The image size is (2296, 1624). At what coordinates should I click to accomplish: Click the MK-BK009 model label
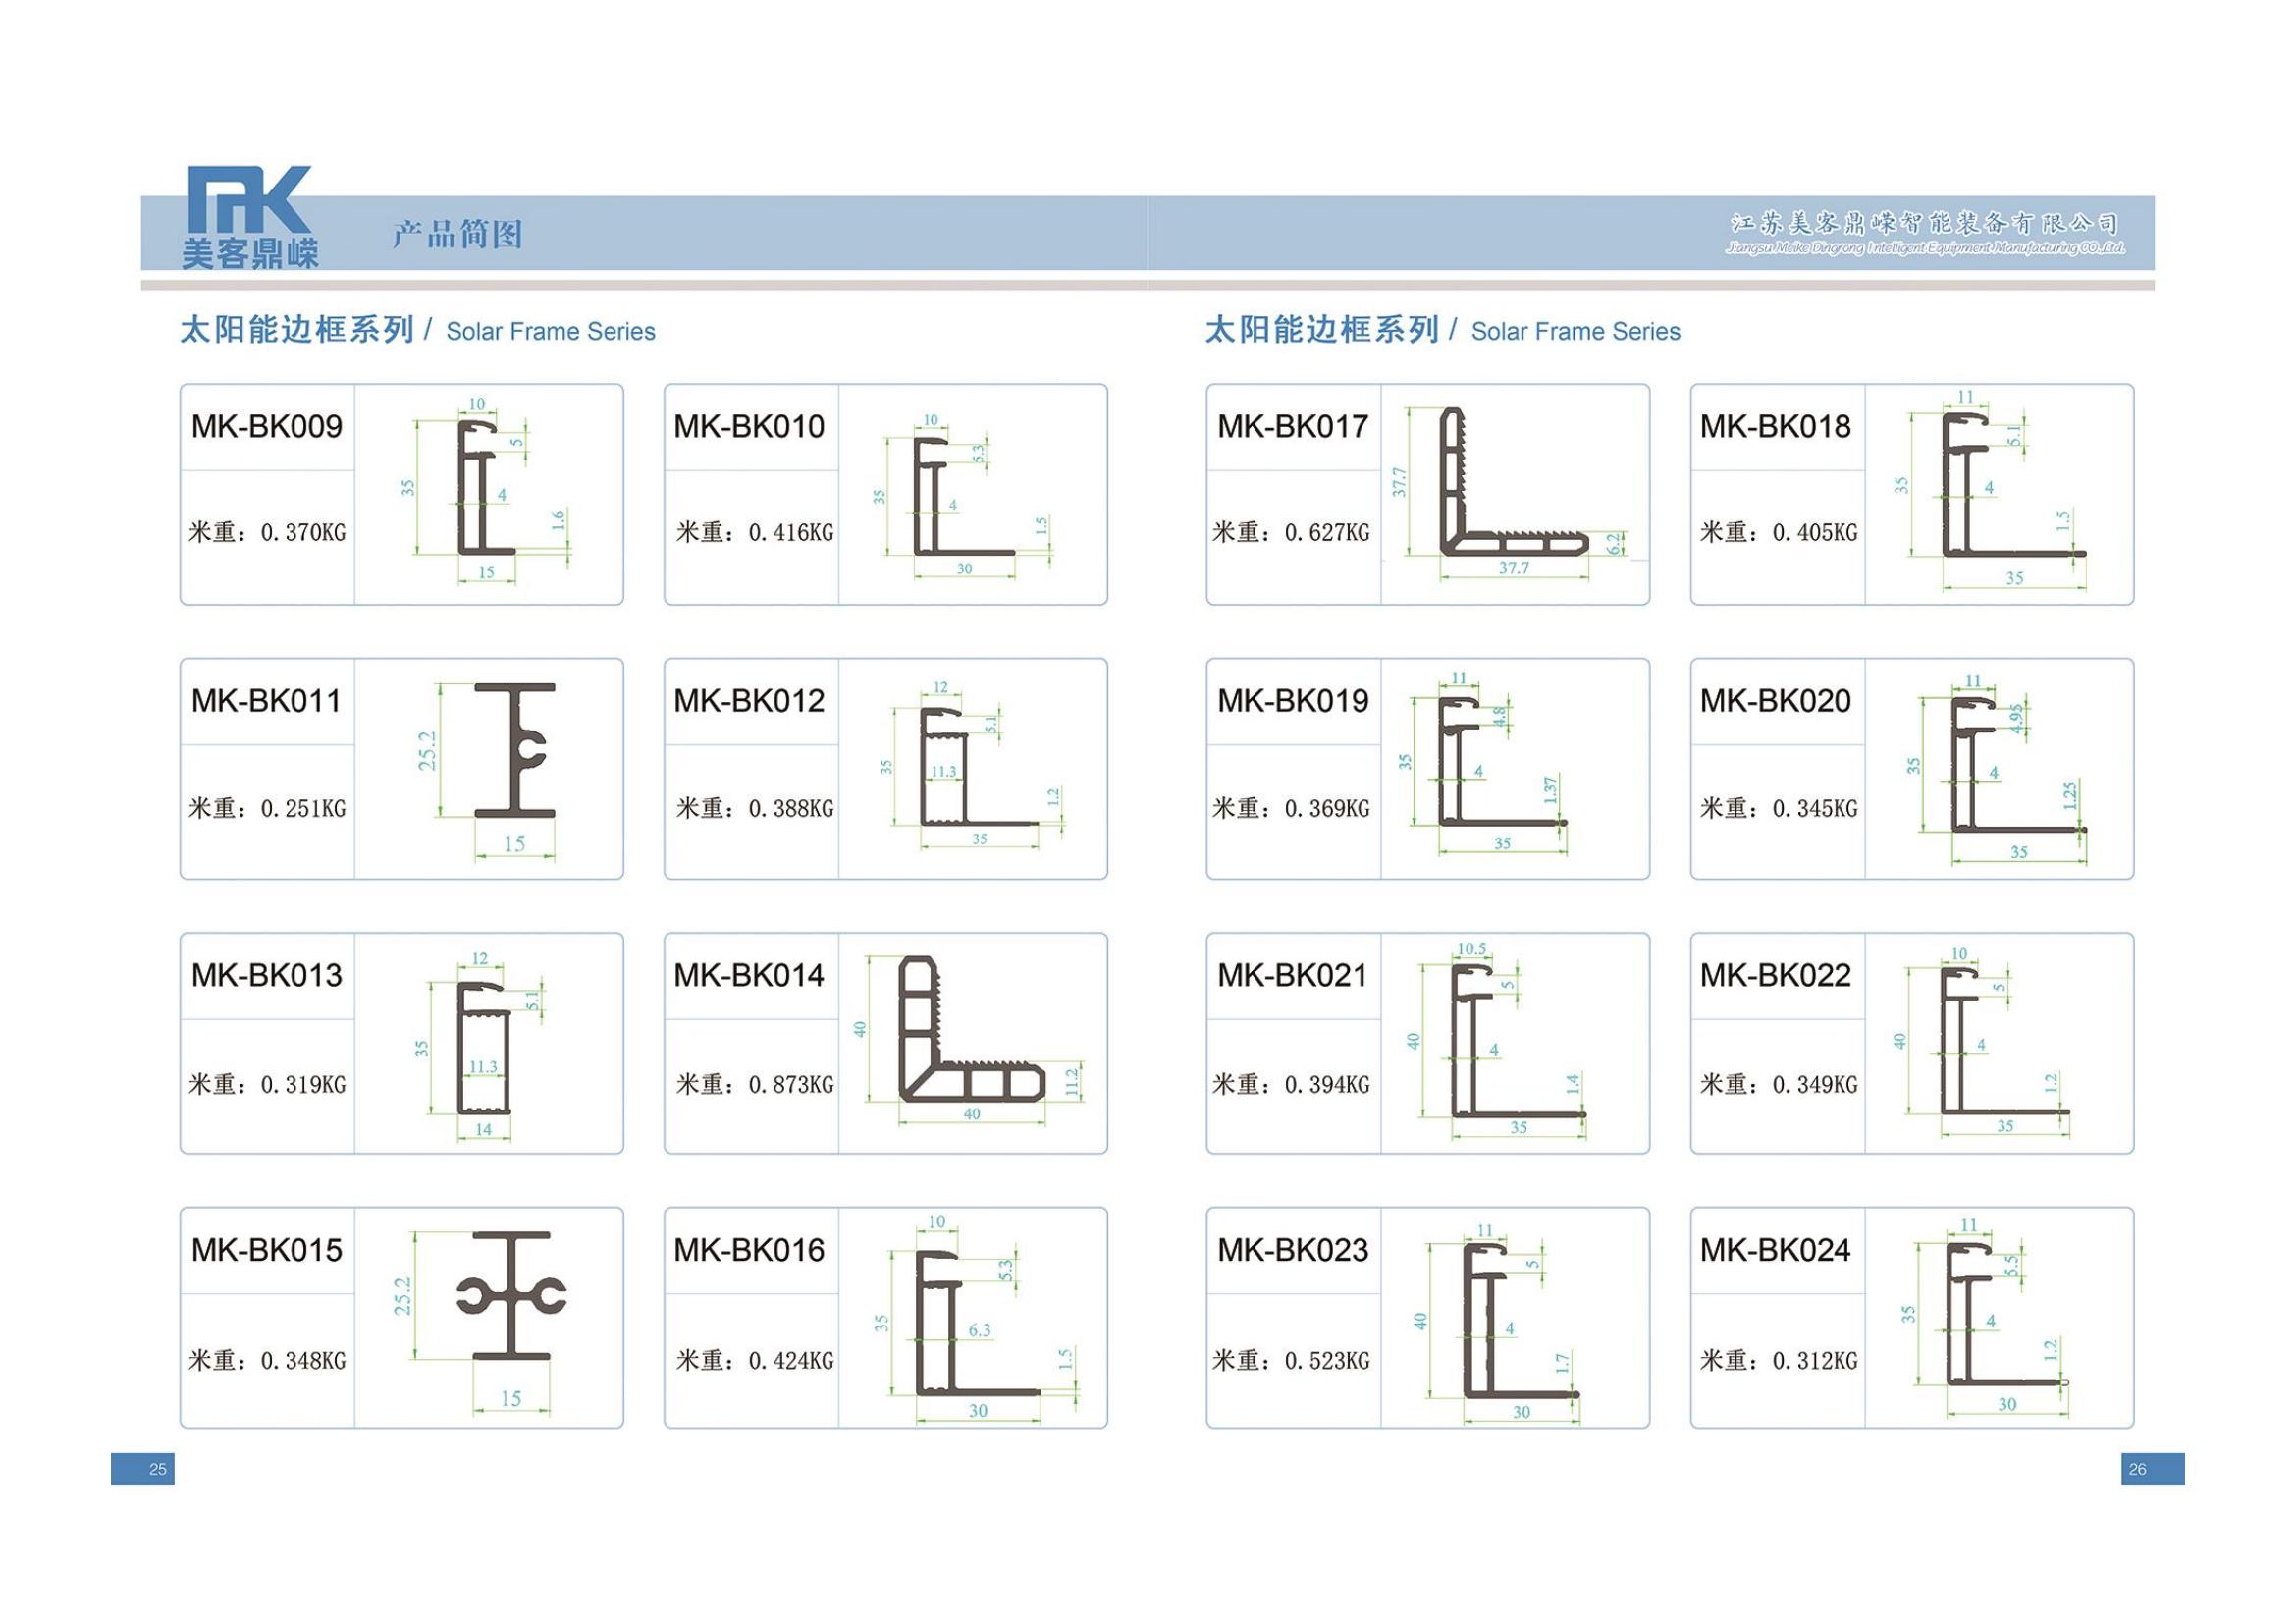click(x=267, y=427)
